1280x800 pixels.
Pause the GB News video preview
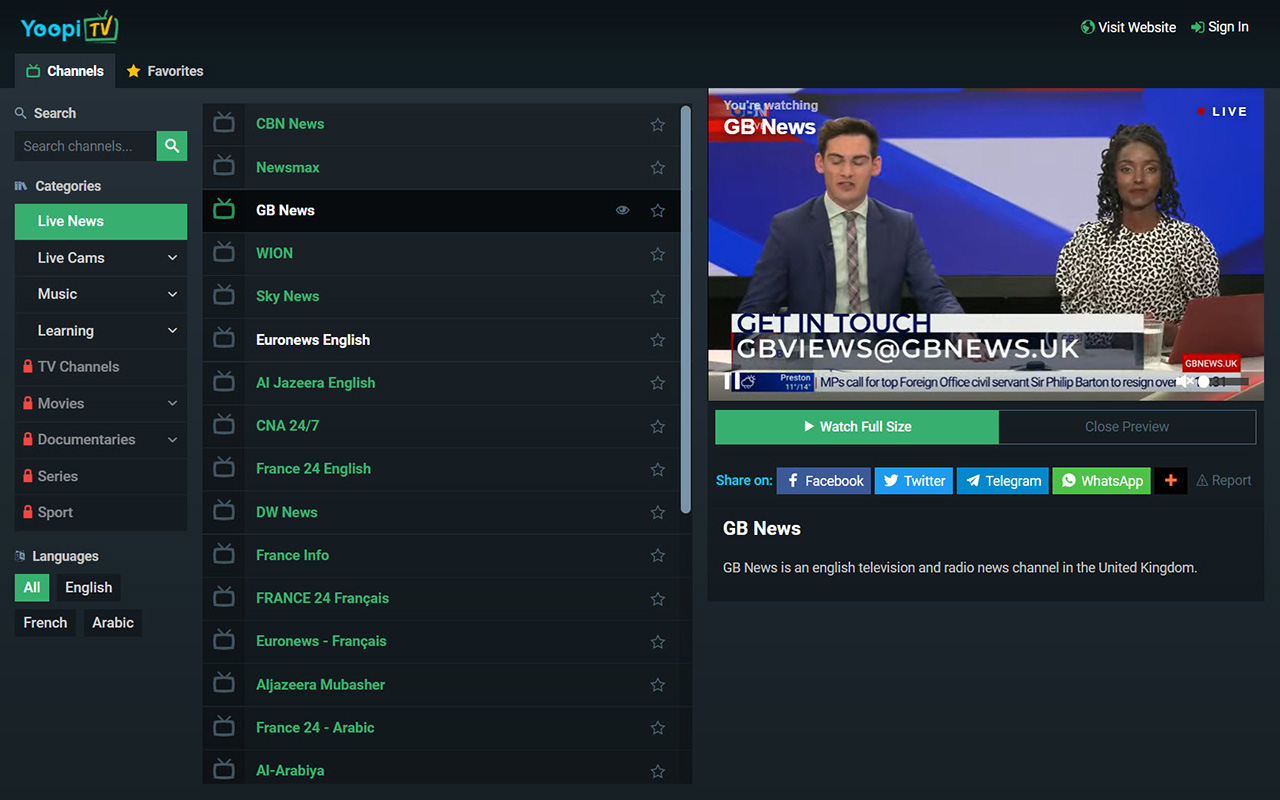(731, 381)
